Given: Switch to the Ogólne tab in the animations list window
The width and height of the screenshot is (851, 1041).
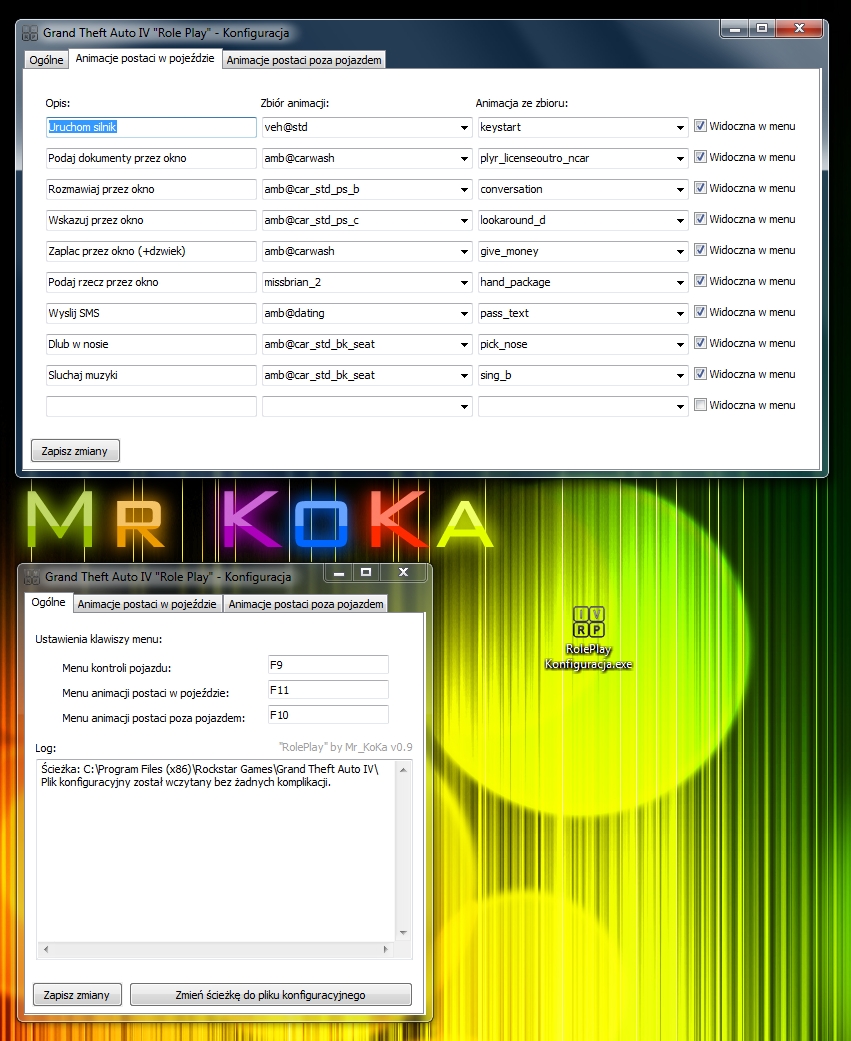Looking at the screenshot, I should (46, 60).
